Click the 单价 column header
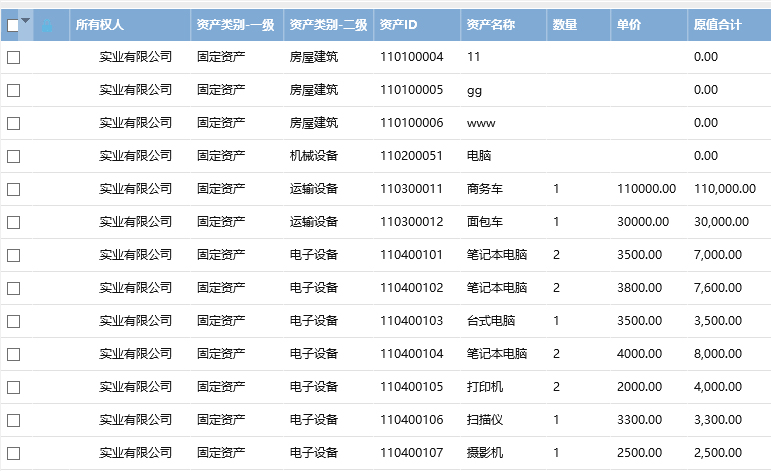This screenshot has width=771, height=471. (629, 24)
